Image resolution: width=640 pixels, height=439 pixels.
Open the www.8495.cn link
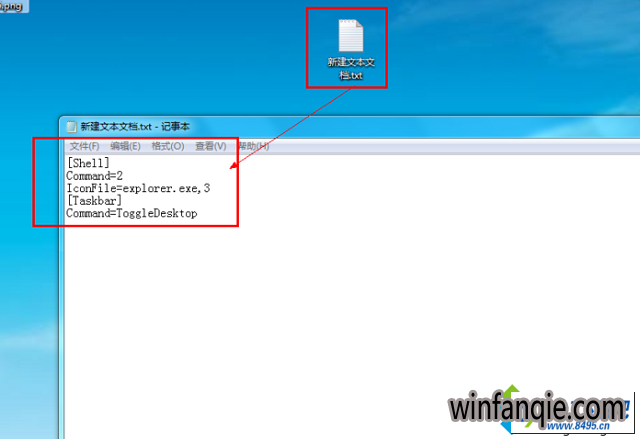[578, 426]
